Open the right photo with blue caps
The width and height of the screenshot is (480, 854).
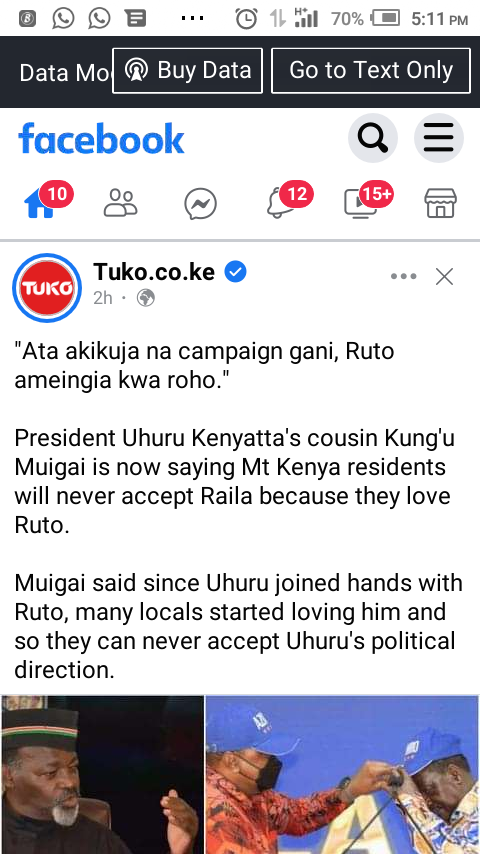[x=343, y=774]
